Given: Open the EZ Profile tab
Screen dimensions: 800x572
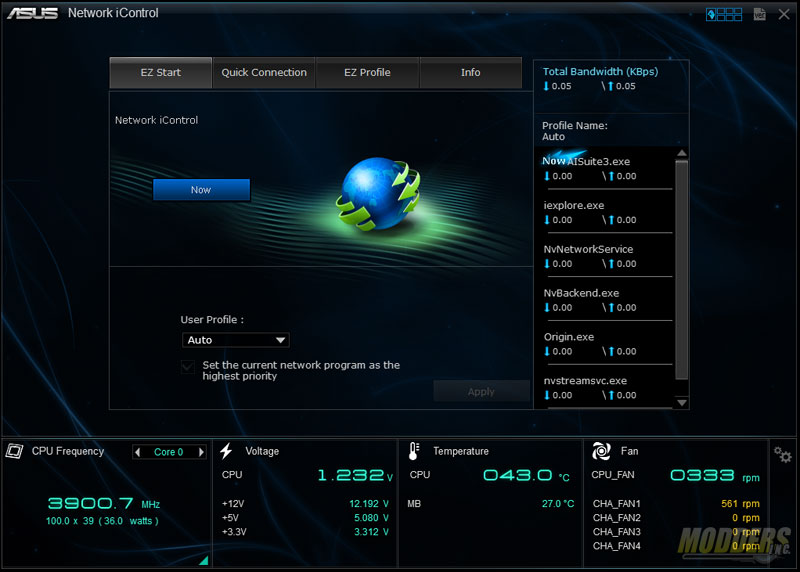Looking at the screenshot, I should tap(367, 72).
